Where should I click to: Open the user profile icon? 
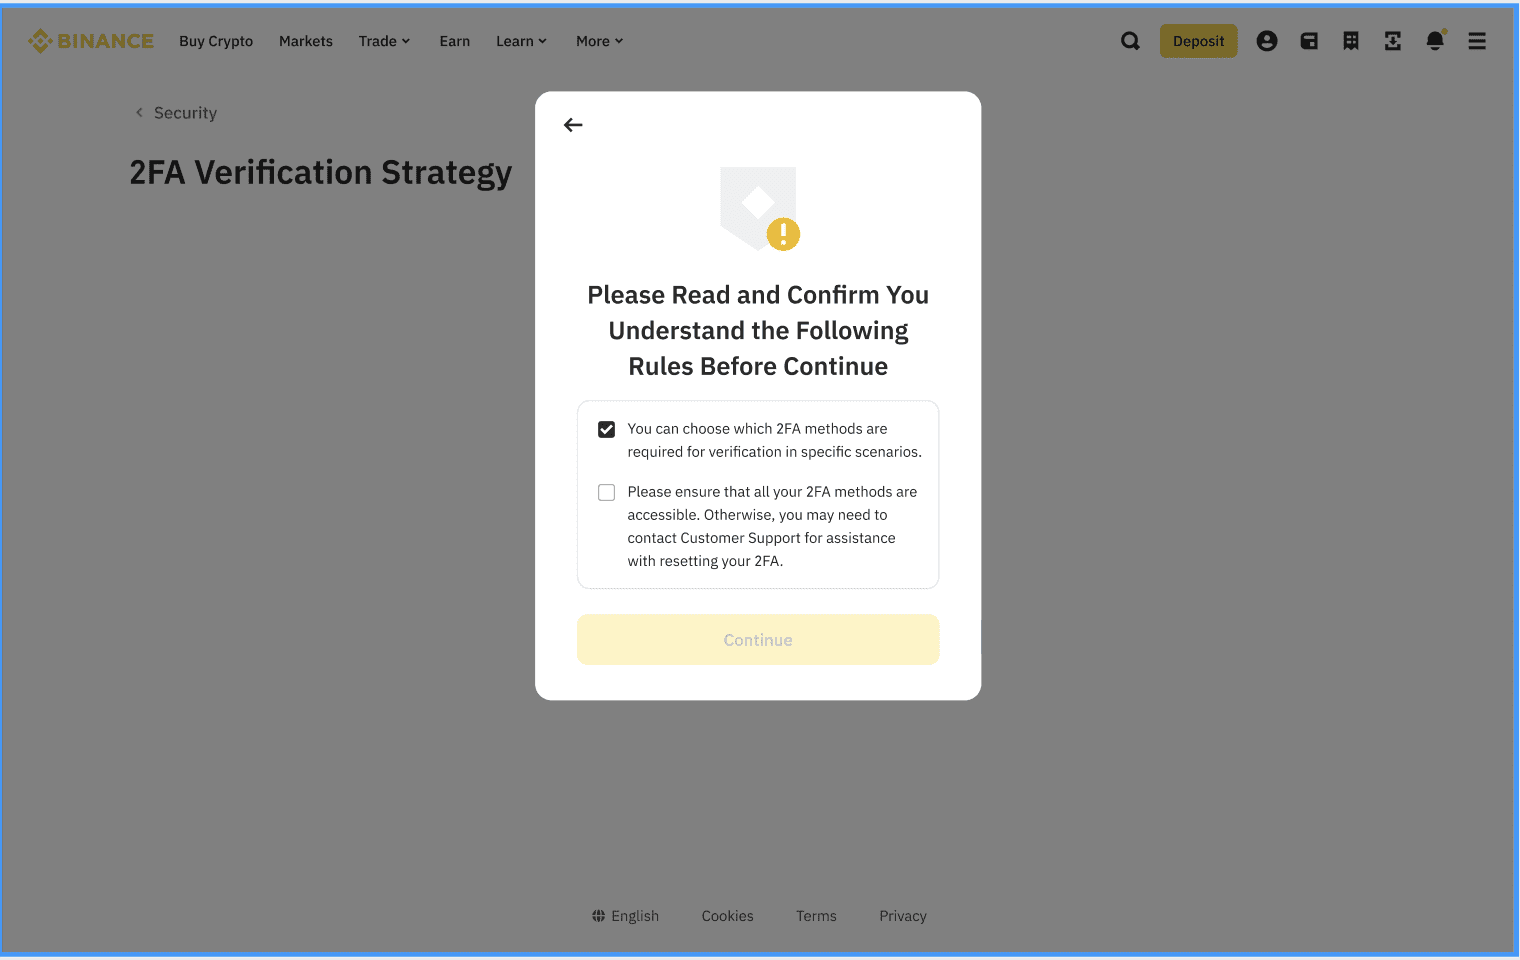point(1267,41)
